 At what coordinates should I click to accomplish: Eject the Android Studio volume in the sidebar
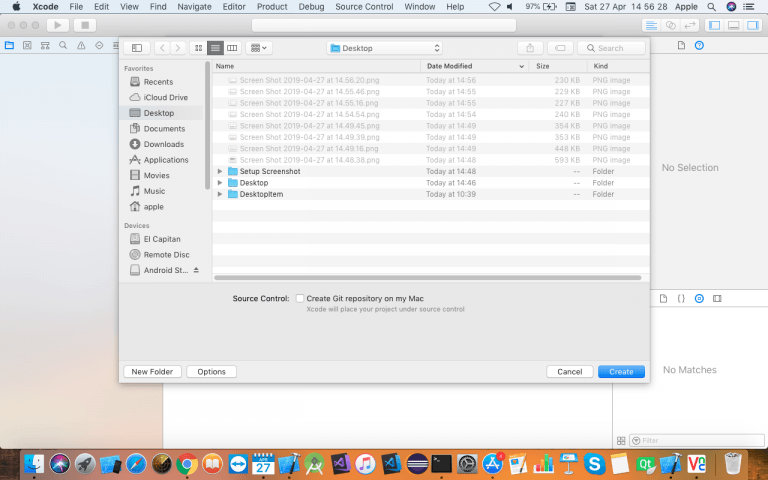(x=196, y=270)
